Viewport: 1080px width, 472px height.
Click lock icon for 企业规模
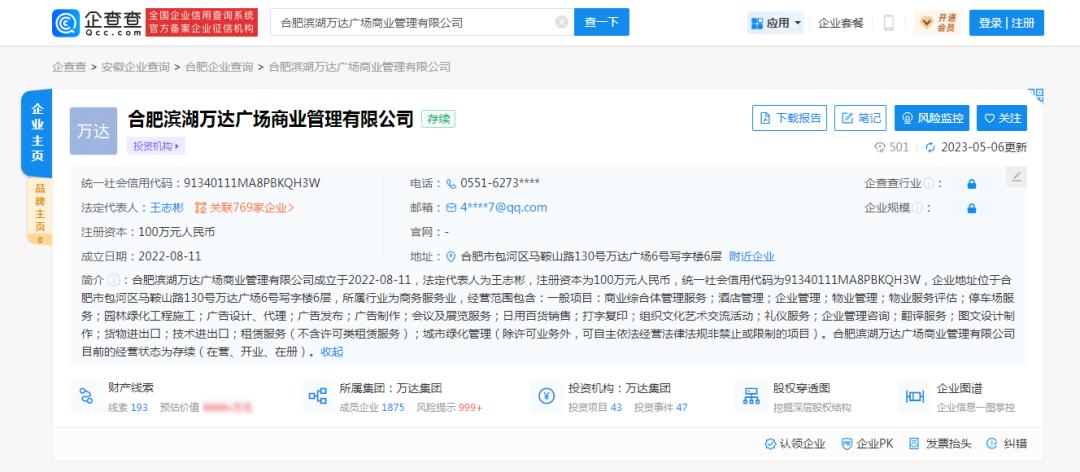click(x=971, y=208)
